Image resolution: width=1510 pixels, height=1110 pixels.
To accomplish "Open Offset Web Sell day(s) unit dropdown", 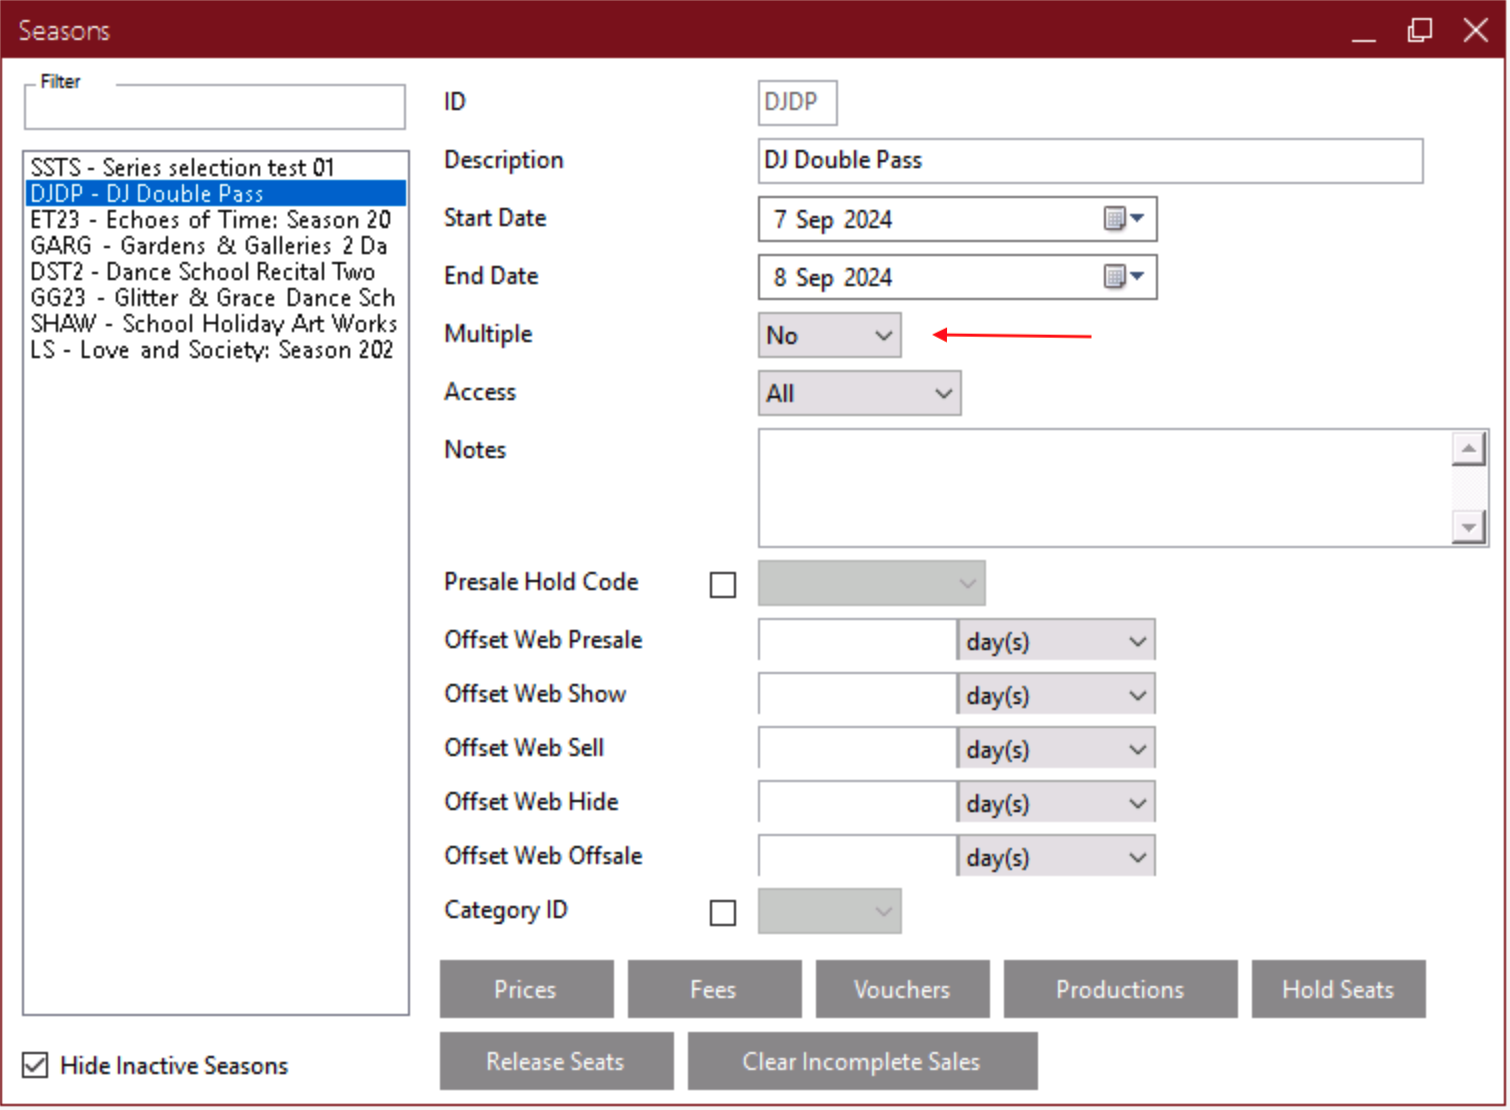I will pos(1056,749).
